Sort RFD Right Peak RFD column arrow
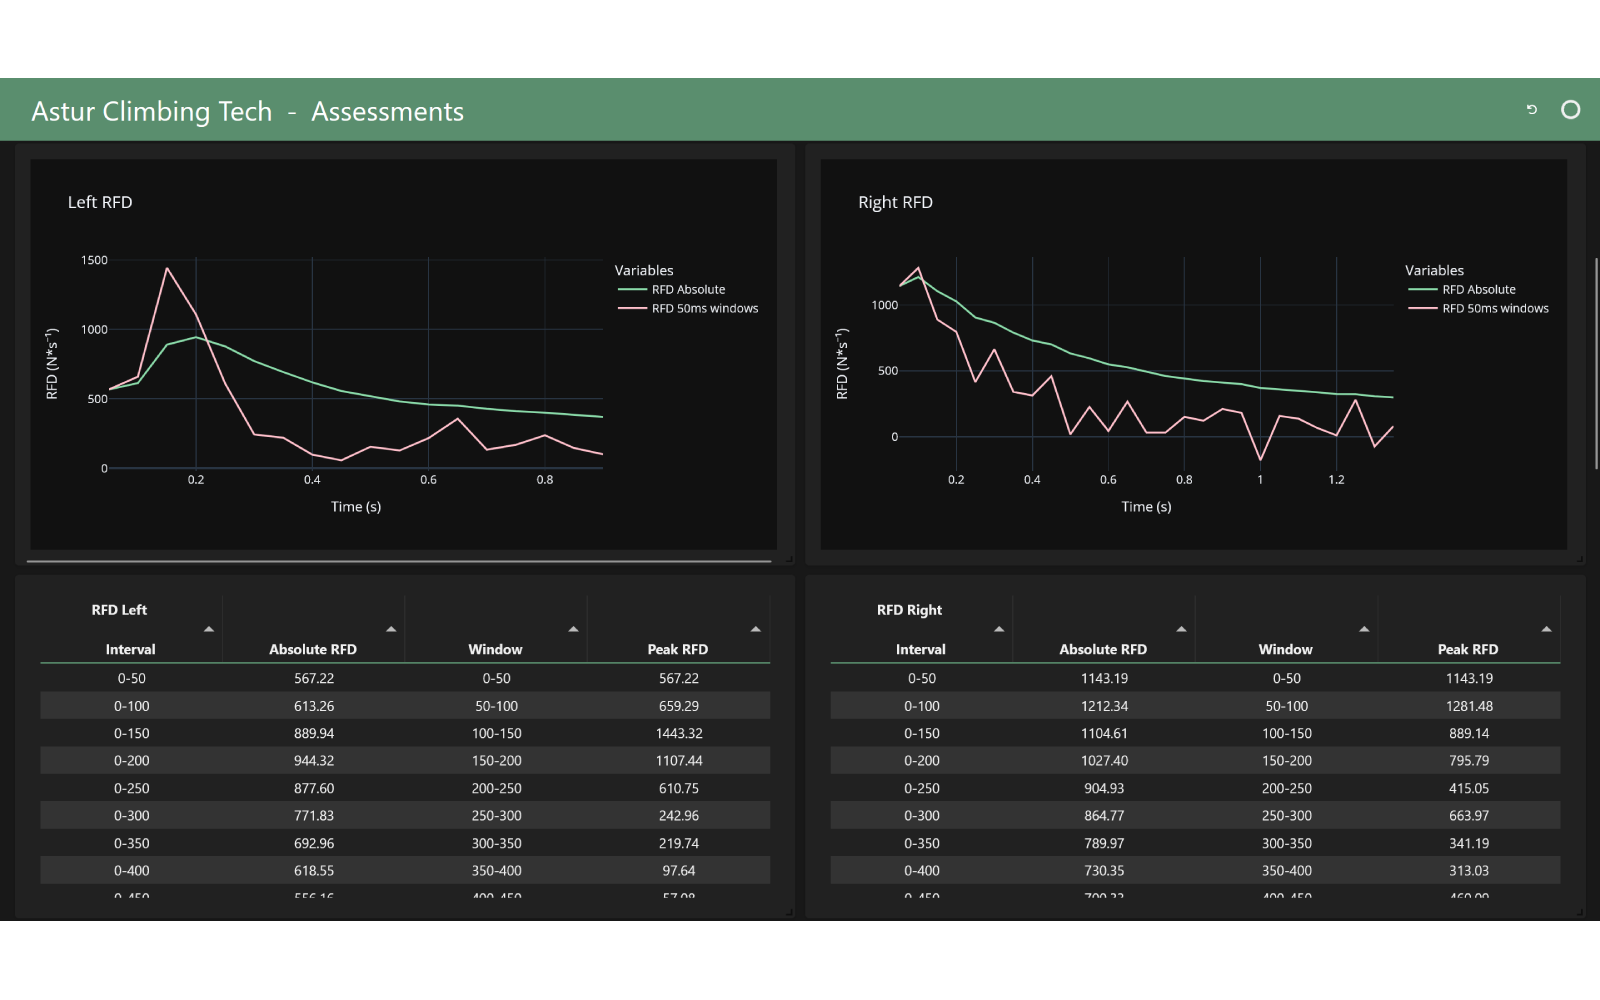Screen dimensions: 1600x1000 point(1546,629)
